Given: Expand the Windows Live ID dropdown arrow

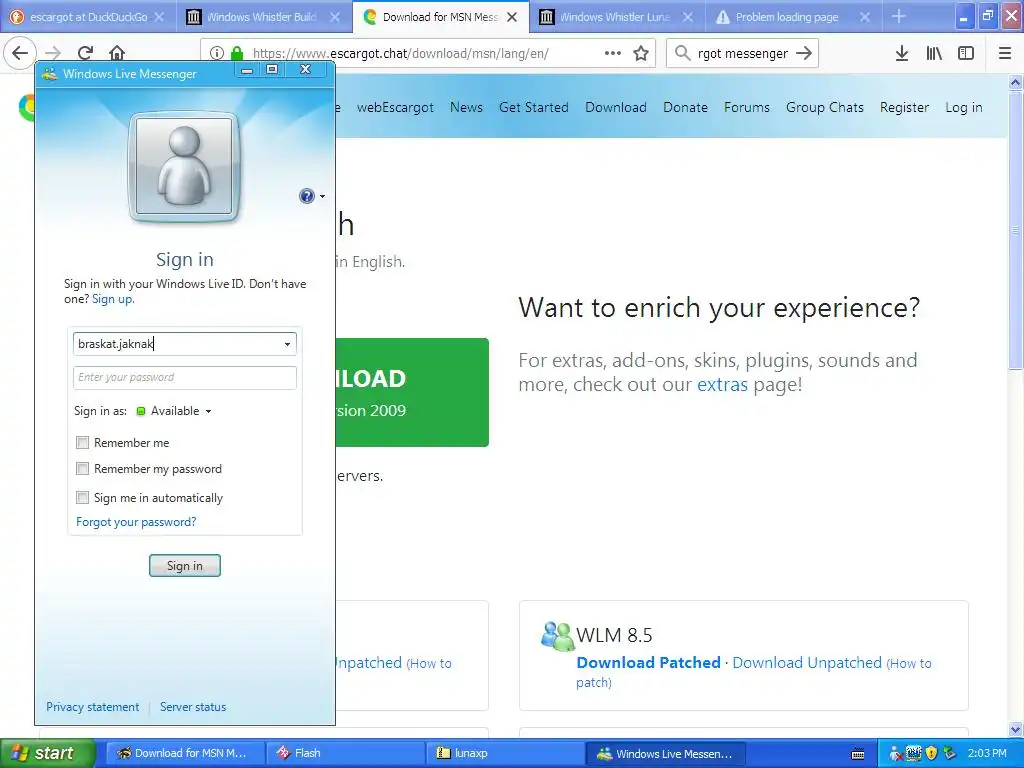Looking at the screenshot, I should point(287,344).
